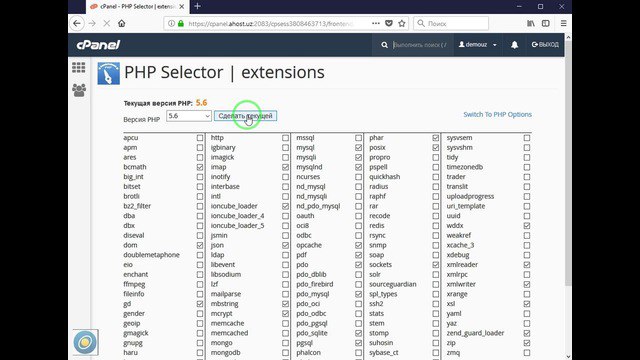The image size is (640, 360).
Task: Enable the apcu extension checkbox
Action: [200, 138]
